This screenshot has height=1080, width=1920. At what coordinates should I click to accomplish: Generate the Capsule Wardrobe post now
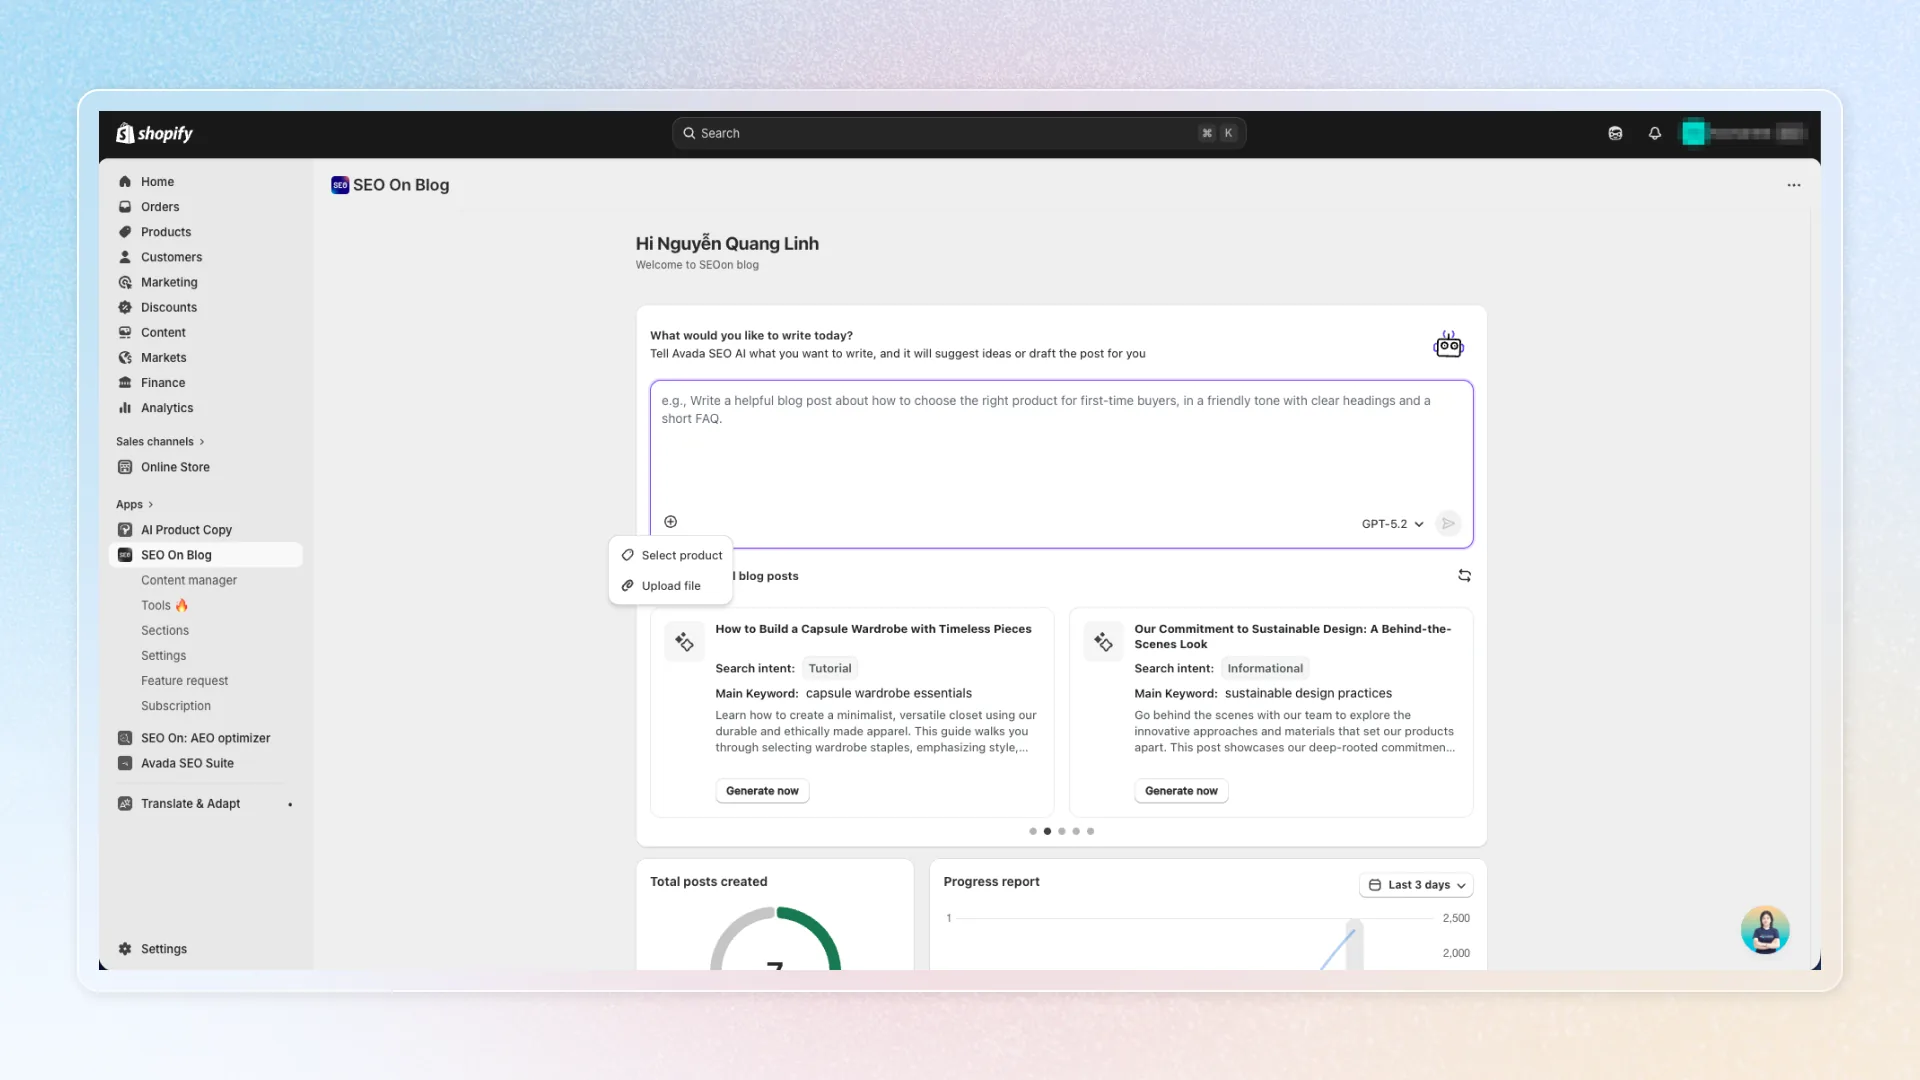(762, 791)
